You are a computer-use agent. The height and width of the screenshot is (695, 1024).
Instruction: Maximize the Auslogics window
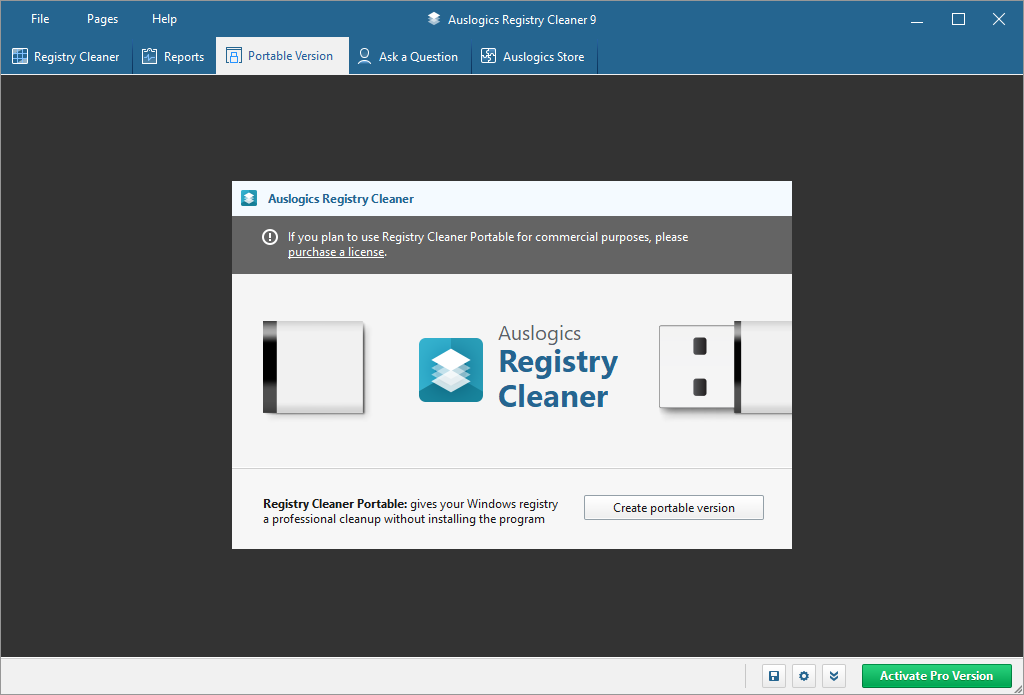(x=958, y=20)
